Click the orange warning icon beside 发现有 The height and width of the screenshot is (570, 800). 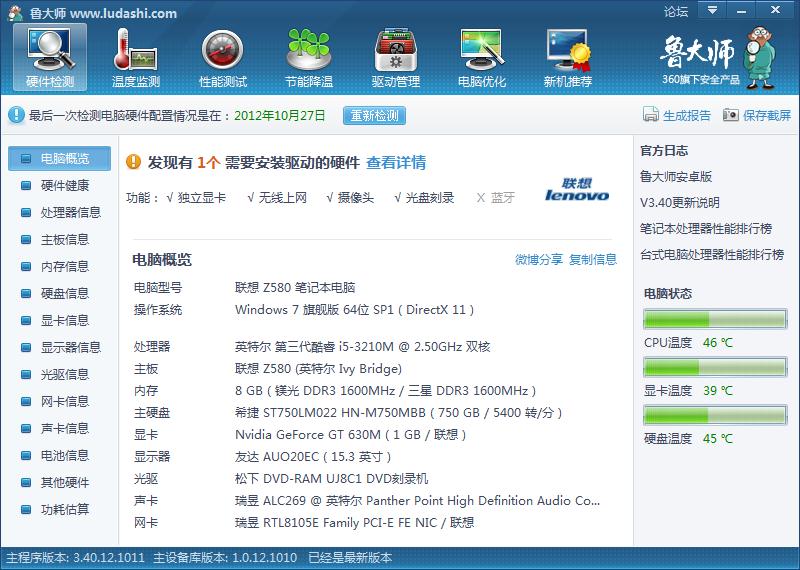pyautogui.click(x=133, y=162)
